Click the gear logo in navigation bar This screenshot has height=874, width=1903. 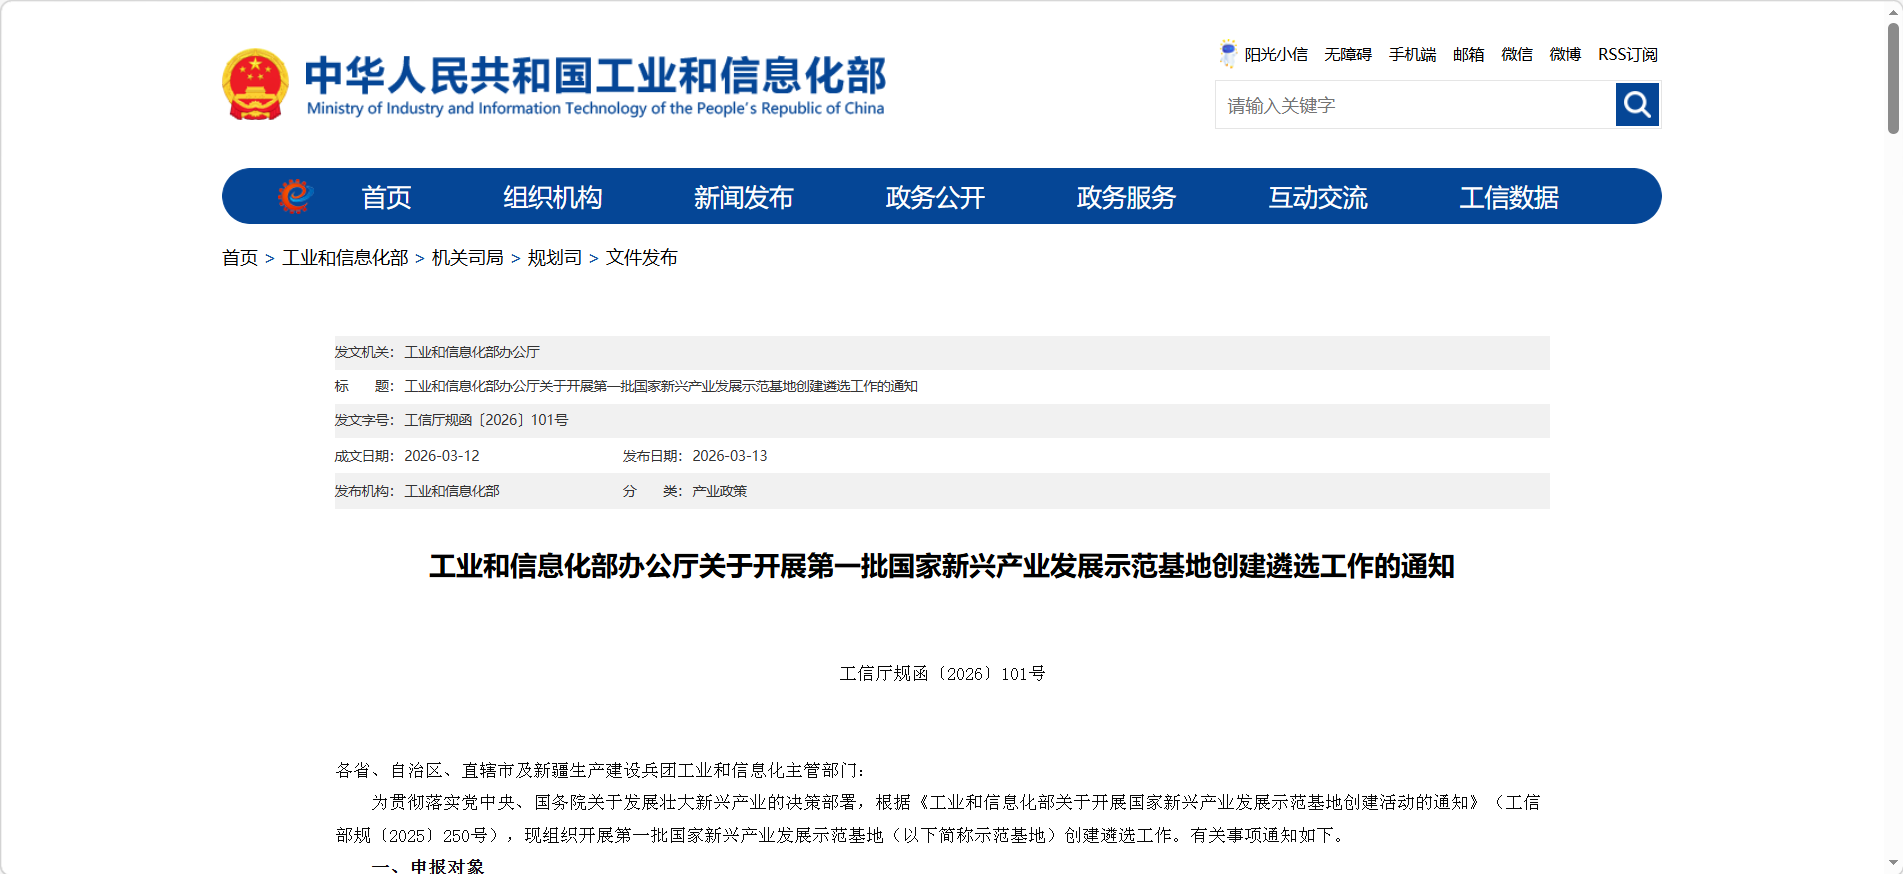295,196
